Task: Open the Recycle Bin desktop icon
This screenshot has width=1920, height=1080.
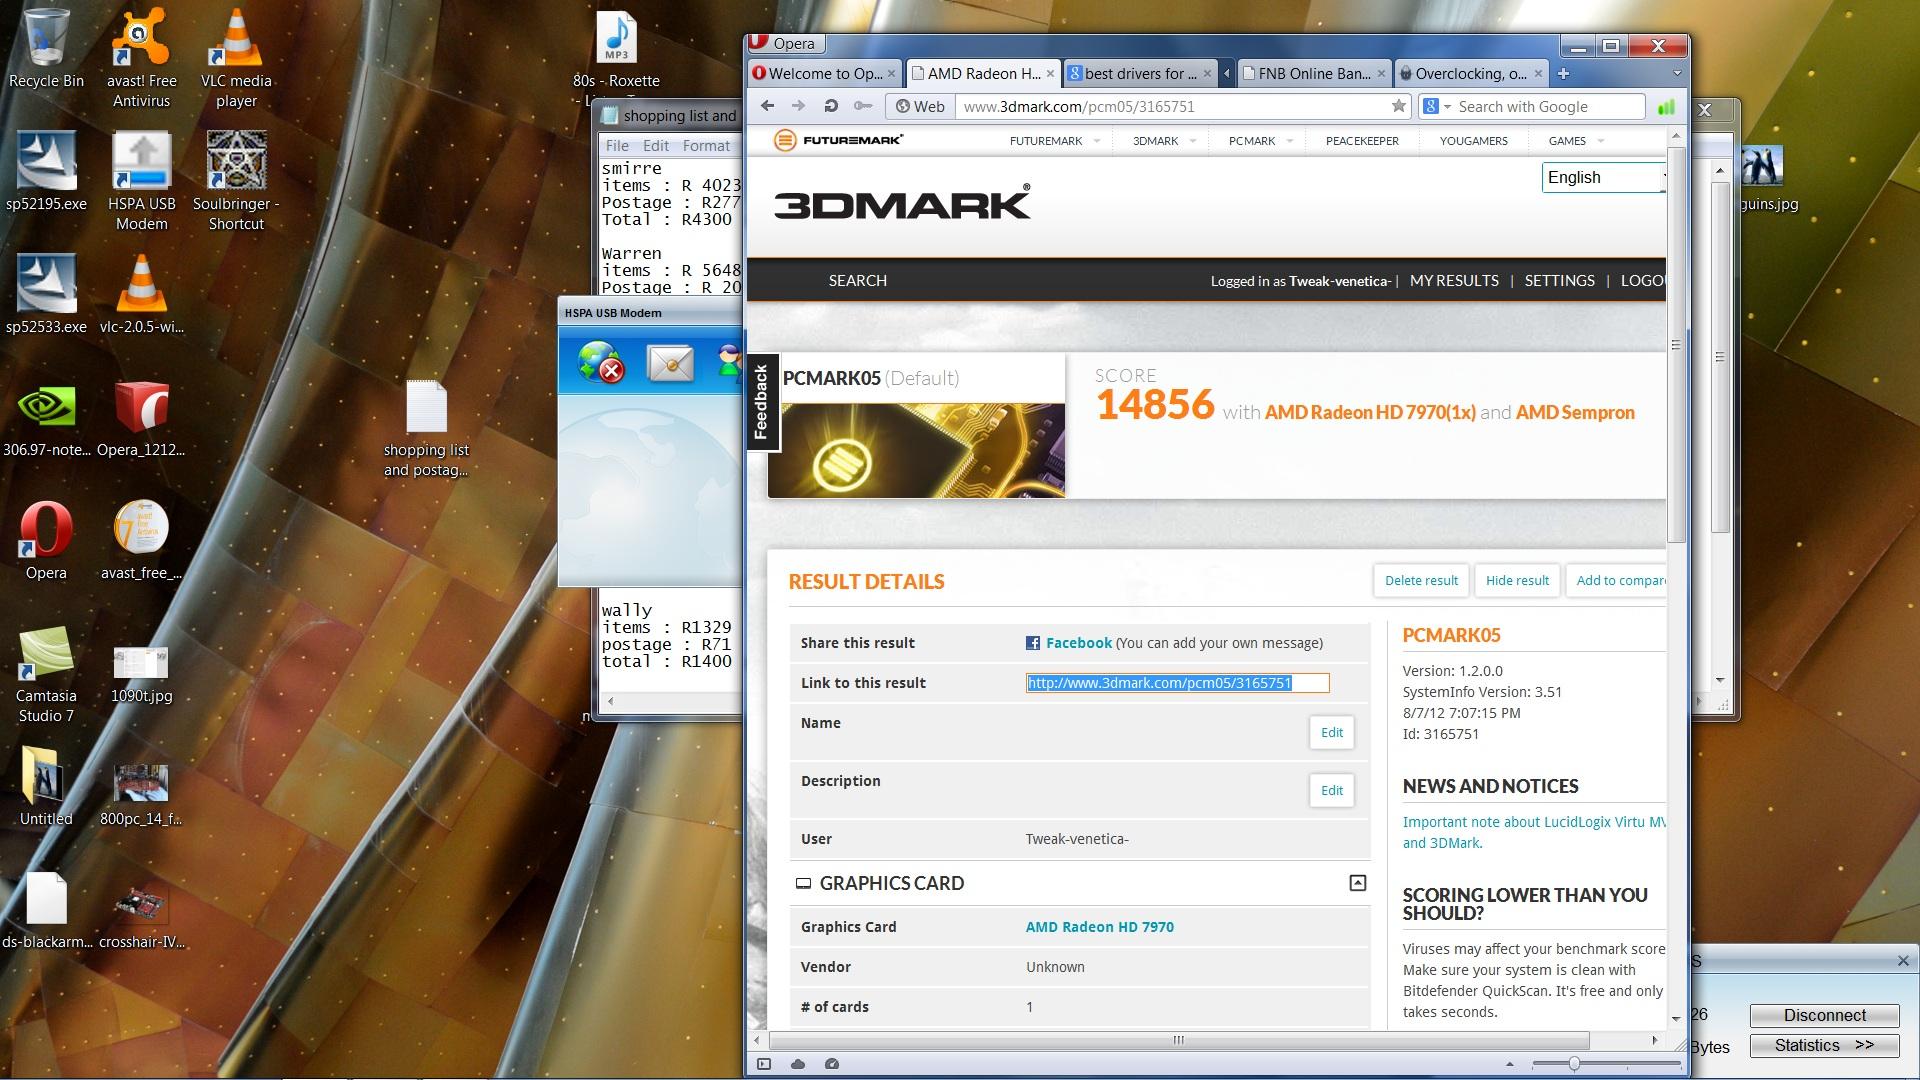Action: (x=46, y=49)
